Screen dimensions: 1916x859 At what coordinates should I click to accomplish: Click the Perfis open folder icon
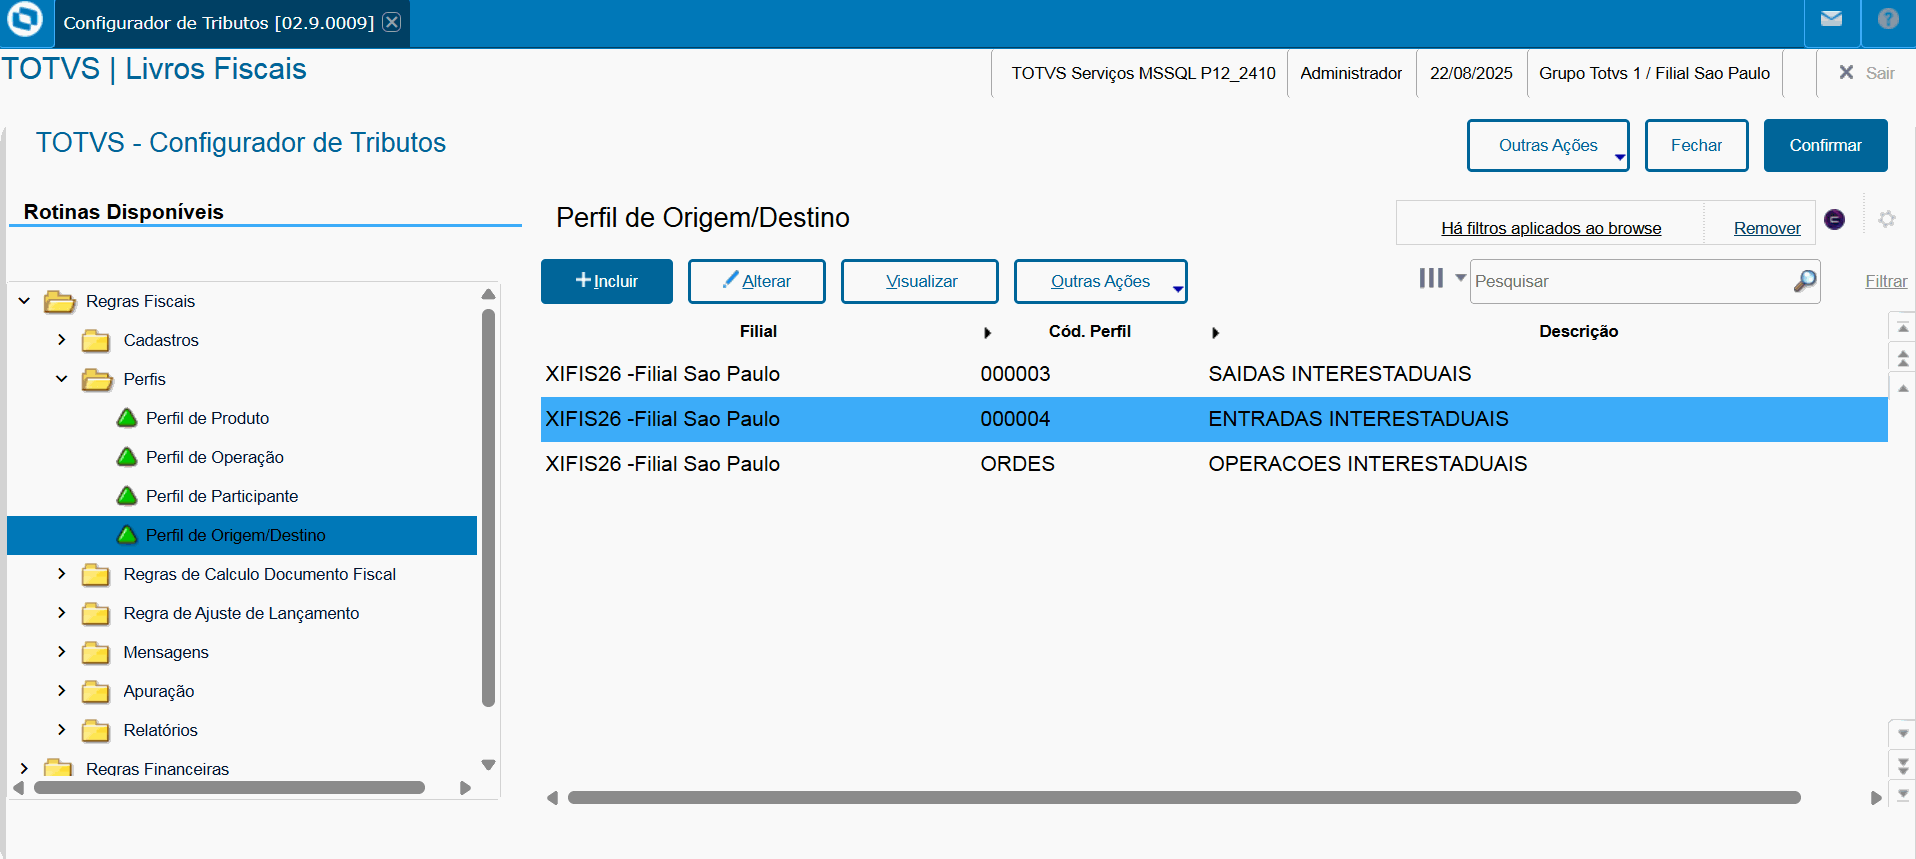tap(97, 379)
